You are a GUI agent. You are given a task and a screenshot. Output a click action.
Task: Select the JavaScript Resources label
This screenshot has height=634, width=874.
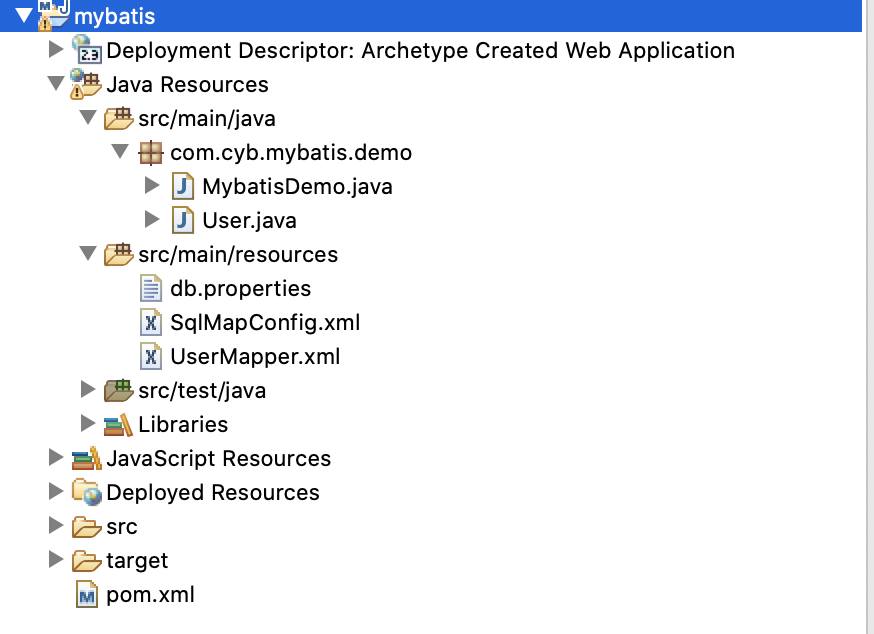218,459
